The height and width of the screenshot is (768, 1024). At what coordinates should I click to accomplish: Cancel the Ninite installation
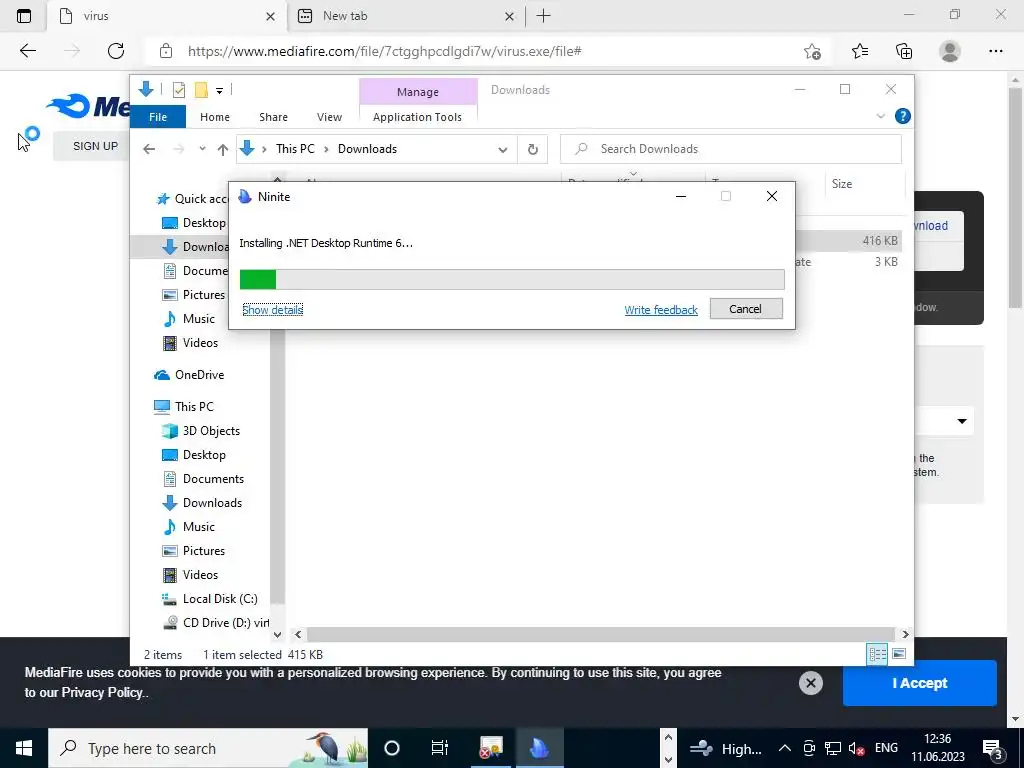(746, 309)
